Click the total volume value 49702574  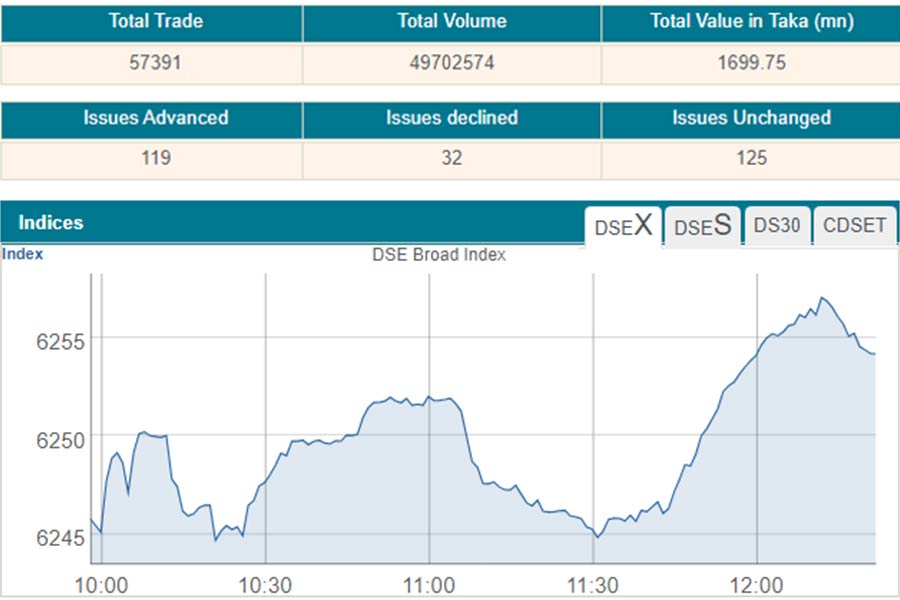(x=451, y=62)
